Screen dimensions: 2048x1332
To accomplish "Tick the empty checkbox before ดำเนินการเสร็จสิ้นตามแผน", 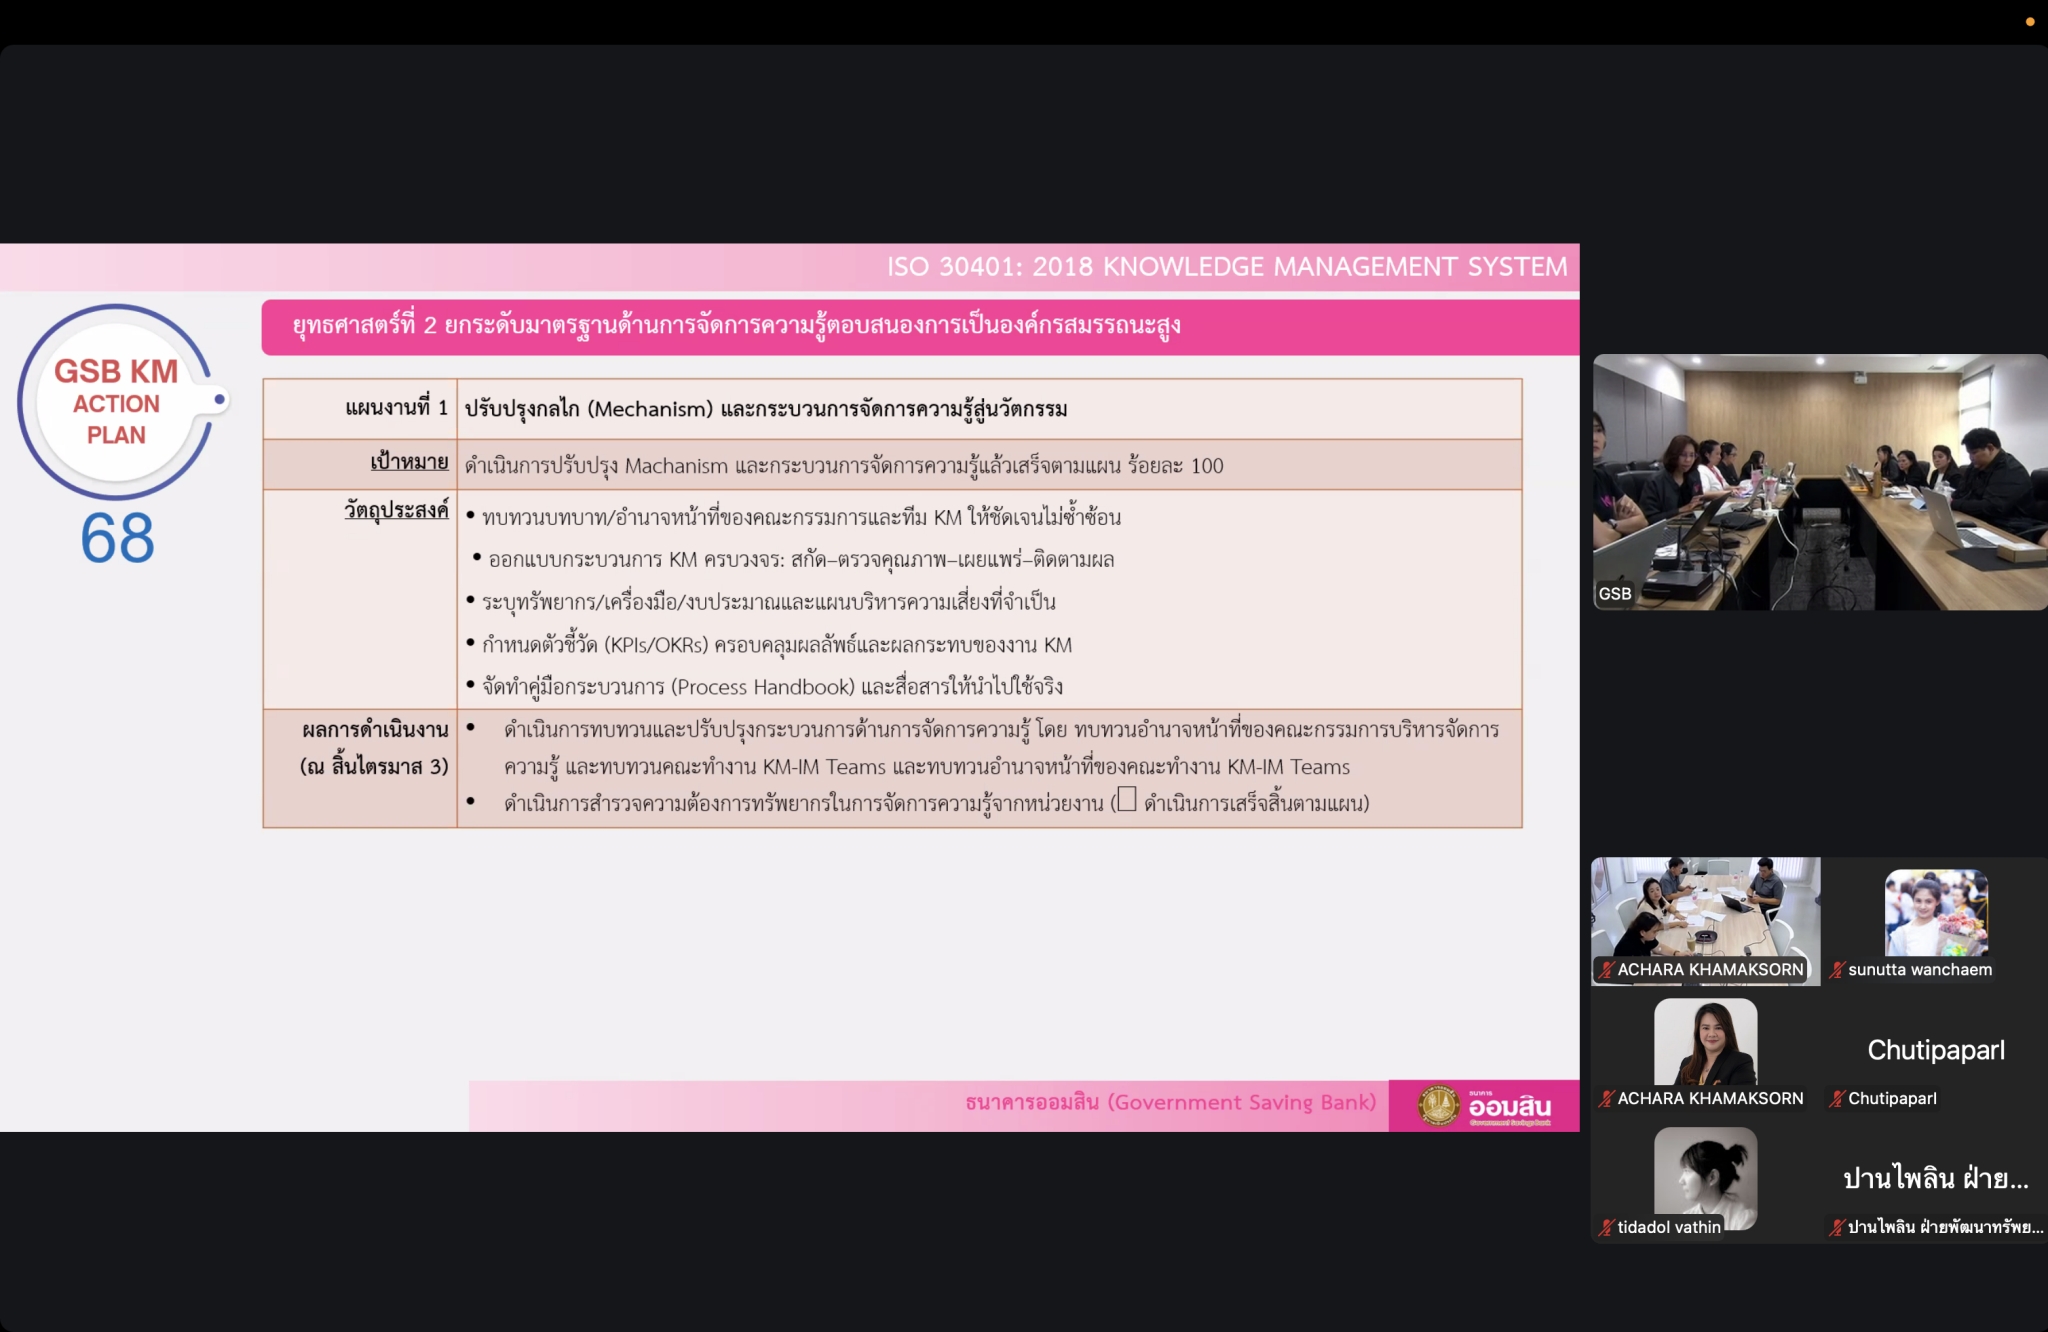I will click(1127, 799).
